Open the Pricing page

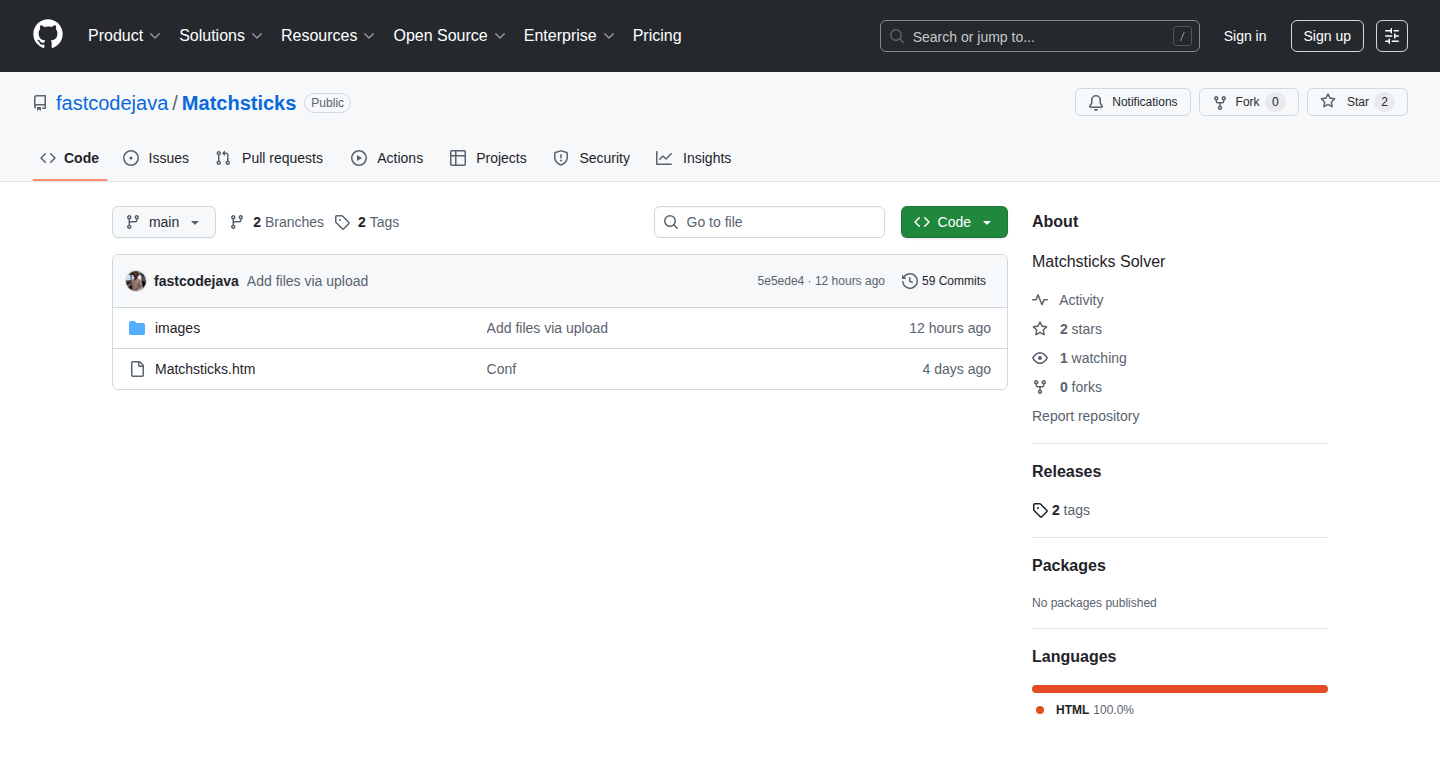tap(657, 35)
